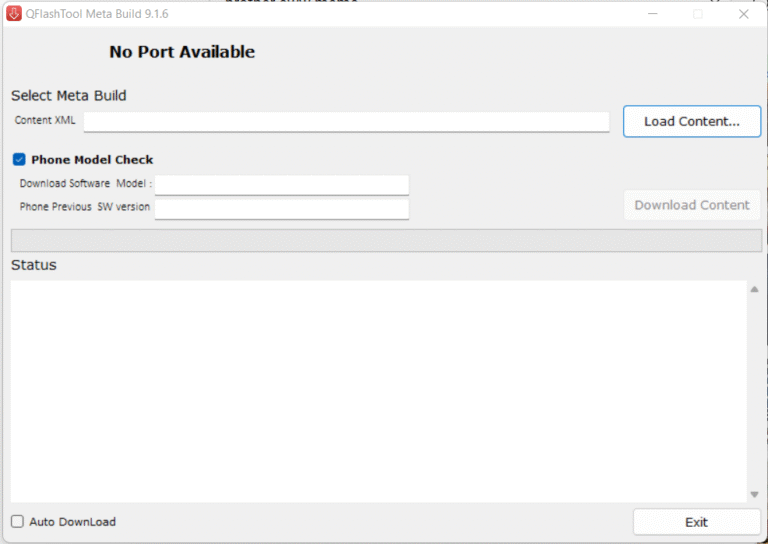Close the QFlashTool Meta Build window
The image size is (768, 544).
point(744,14)
